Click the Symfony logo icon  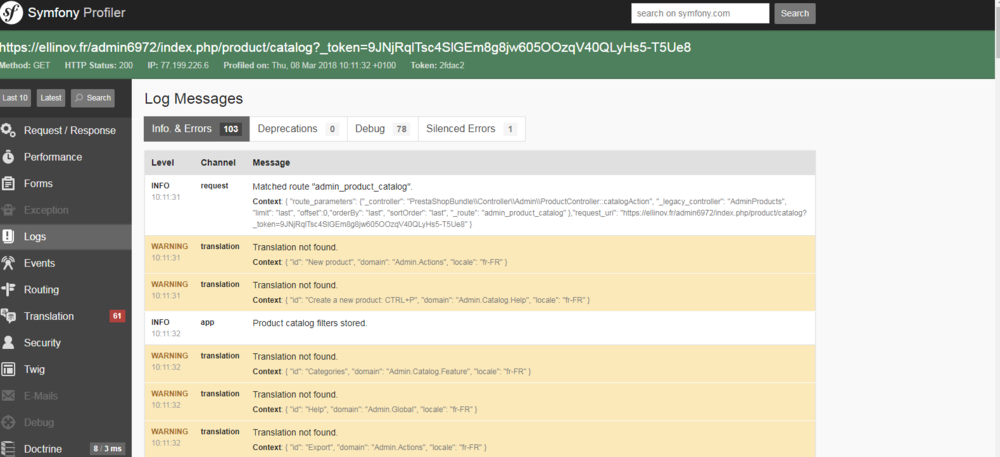click(x=12, y=13)
